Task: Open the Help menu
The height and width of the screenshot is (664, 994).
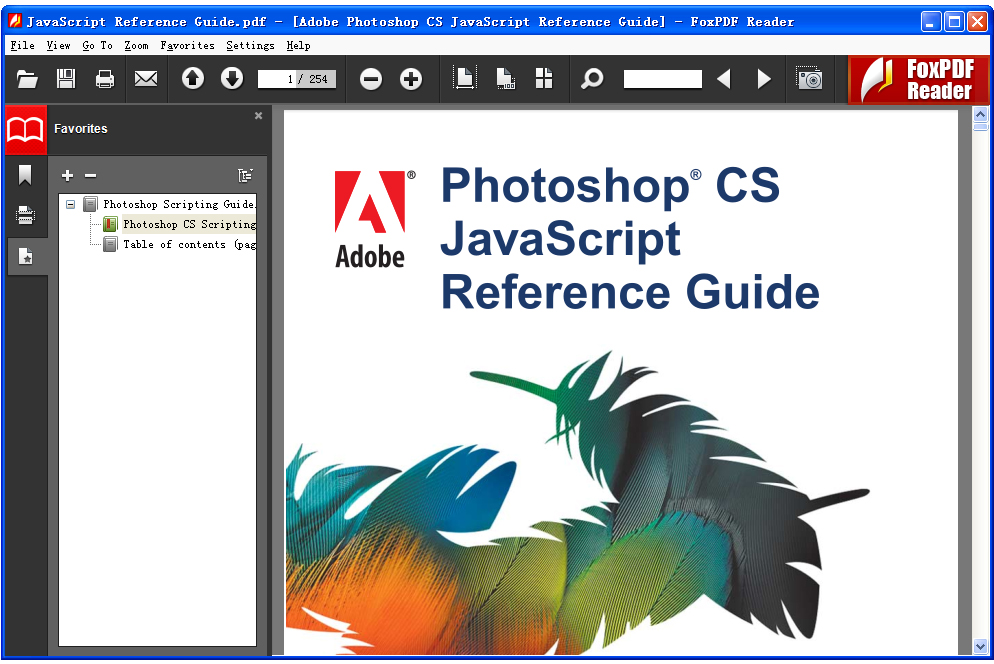Action: coord(299,46)
